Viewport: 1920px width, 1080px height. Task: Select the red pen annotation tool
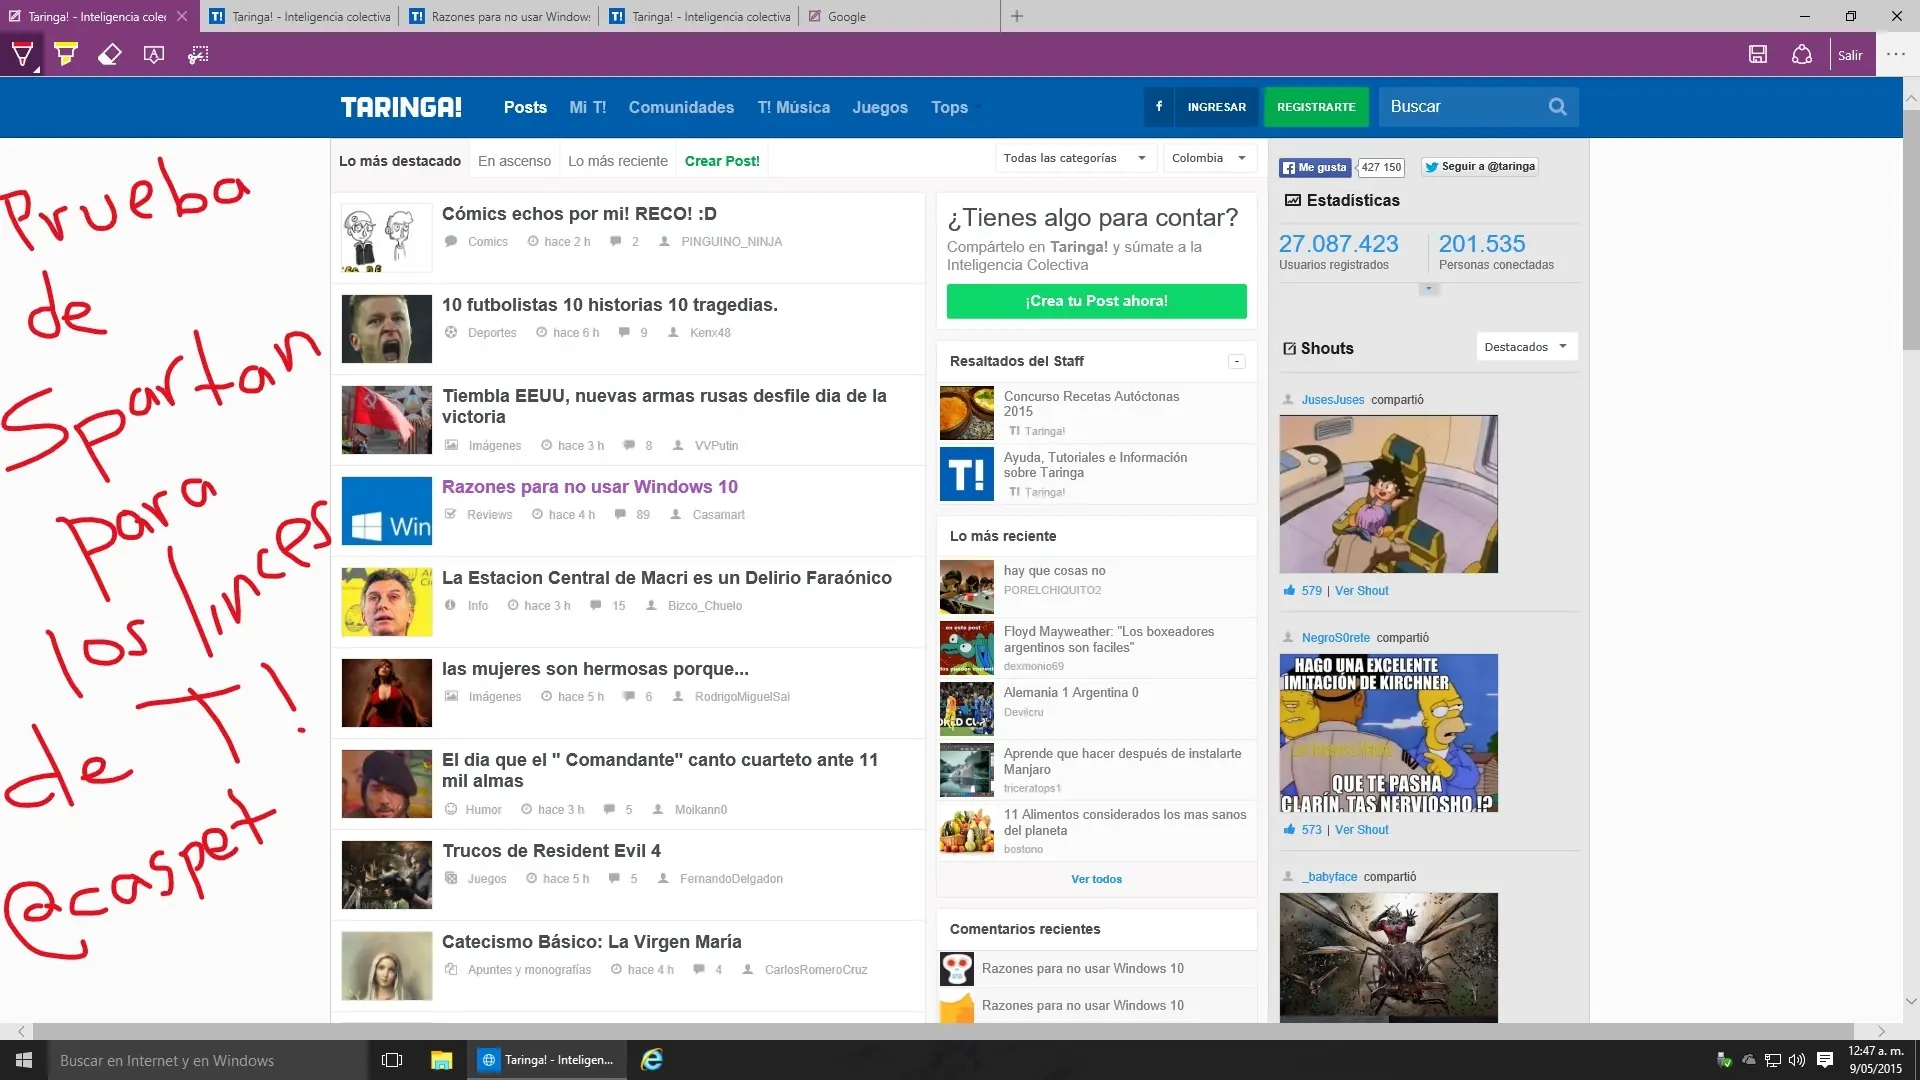22,54
